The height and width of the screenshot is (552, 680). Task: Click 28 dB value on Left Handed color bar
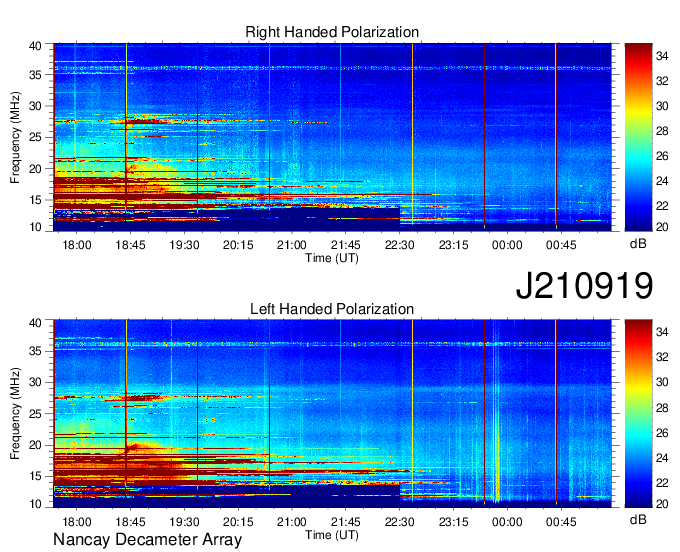[x=662, y=407]
